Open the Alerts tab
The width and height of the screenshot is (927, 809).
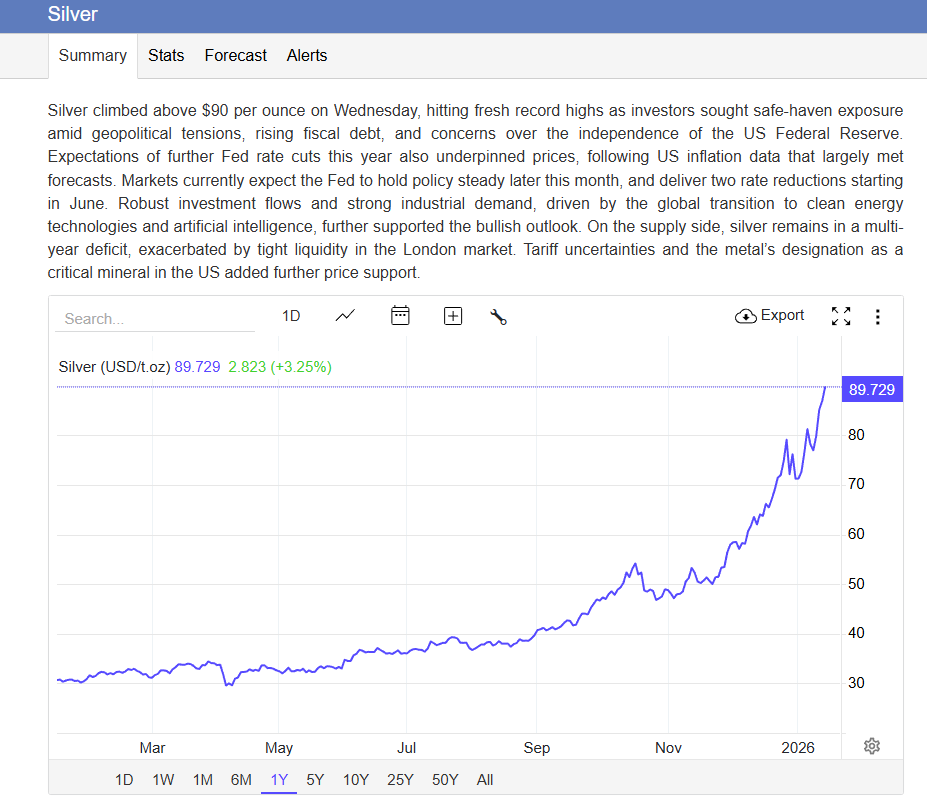pyautogui.click(x=307, y=56)
